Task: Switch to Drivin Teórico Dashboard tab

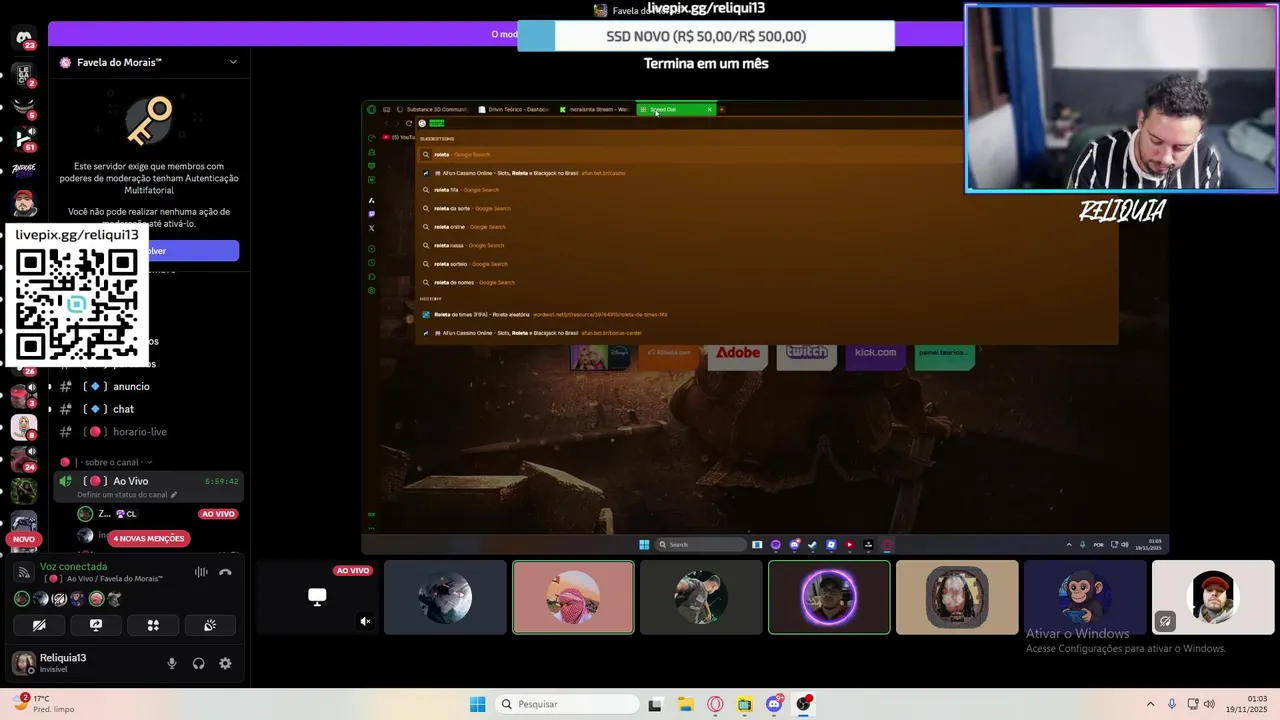Action: (513, 109)
